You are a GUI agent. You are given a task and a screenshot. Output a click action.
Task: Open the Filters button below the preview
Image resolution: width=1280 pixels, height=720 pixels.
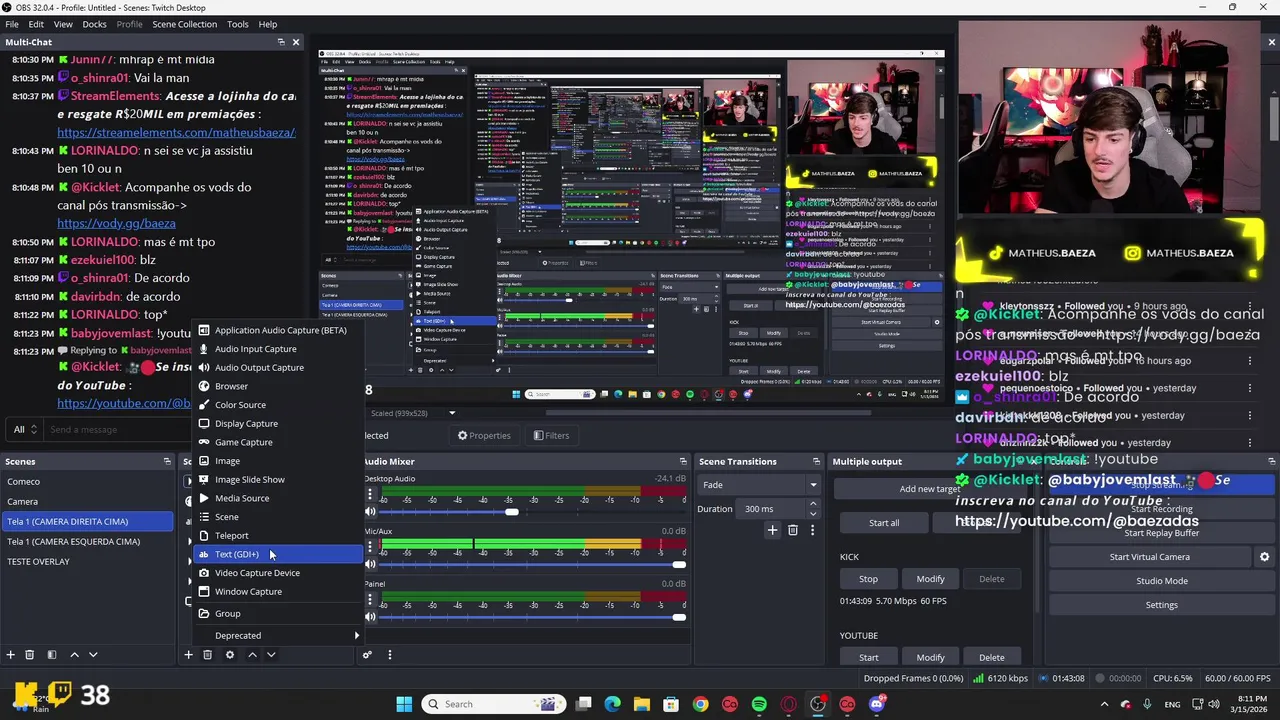pyautogui.click(x=551, y=436)
